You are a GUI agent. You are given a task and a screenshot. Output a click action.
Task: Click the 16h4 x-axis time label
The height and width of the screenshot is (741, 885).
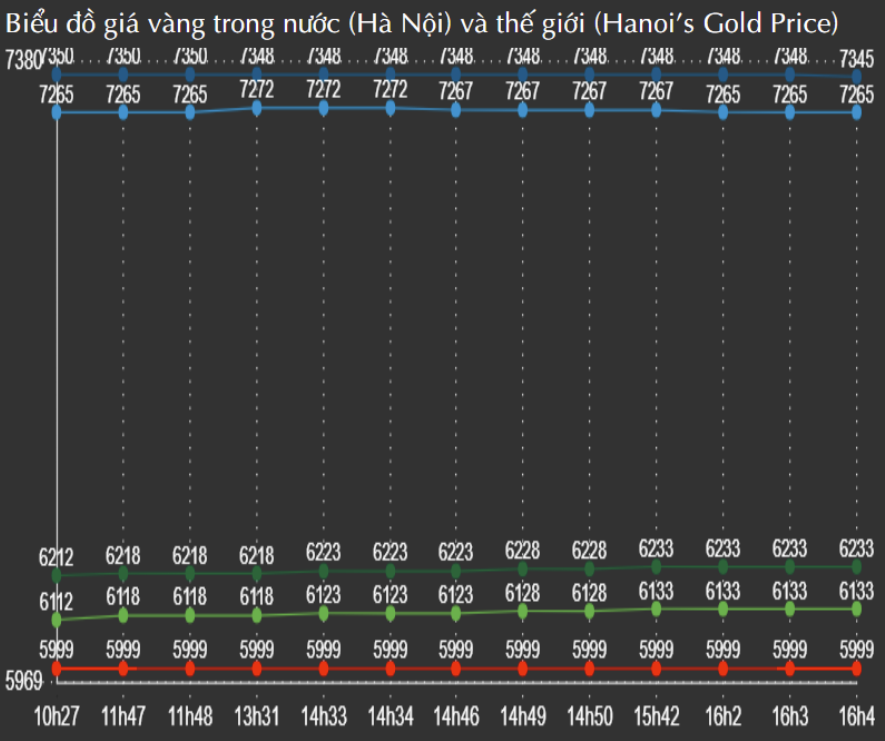coord(855,716)
